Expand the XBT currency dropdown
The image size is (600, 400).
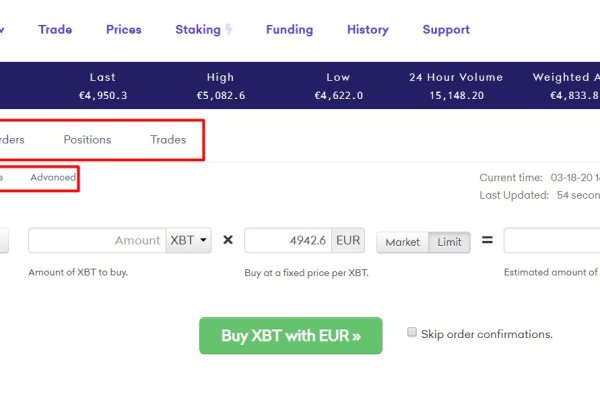point(190,241)
